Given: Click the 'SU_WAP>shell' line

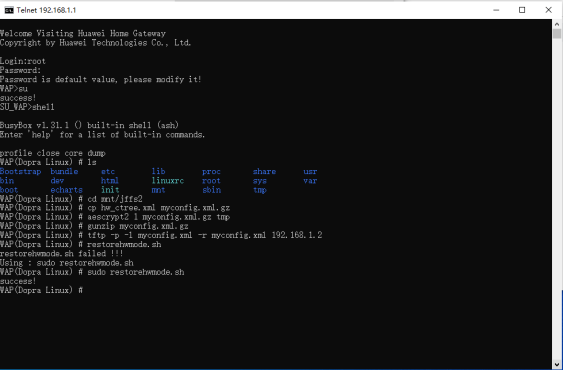Looking at the screenshot, I should point(27,107).
